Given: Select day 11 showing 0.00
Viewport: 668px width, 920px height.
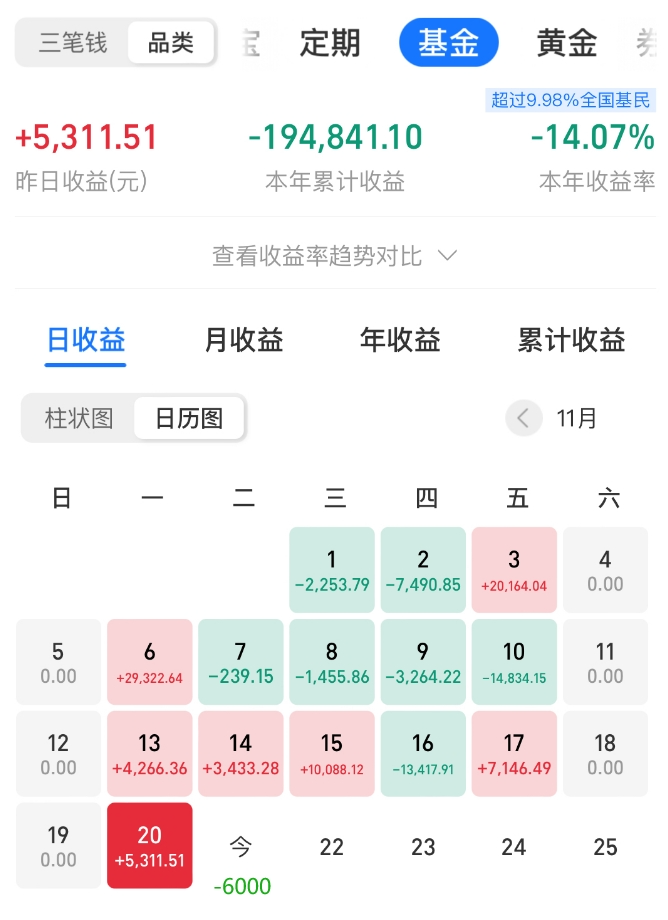Looking at the screenshot, I should click(x=605, y=662).
